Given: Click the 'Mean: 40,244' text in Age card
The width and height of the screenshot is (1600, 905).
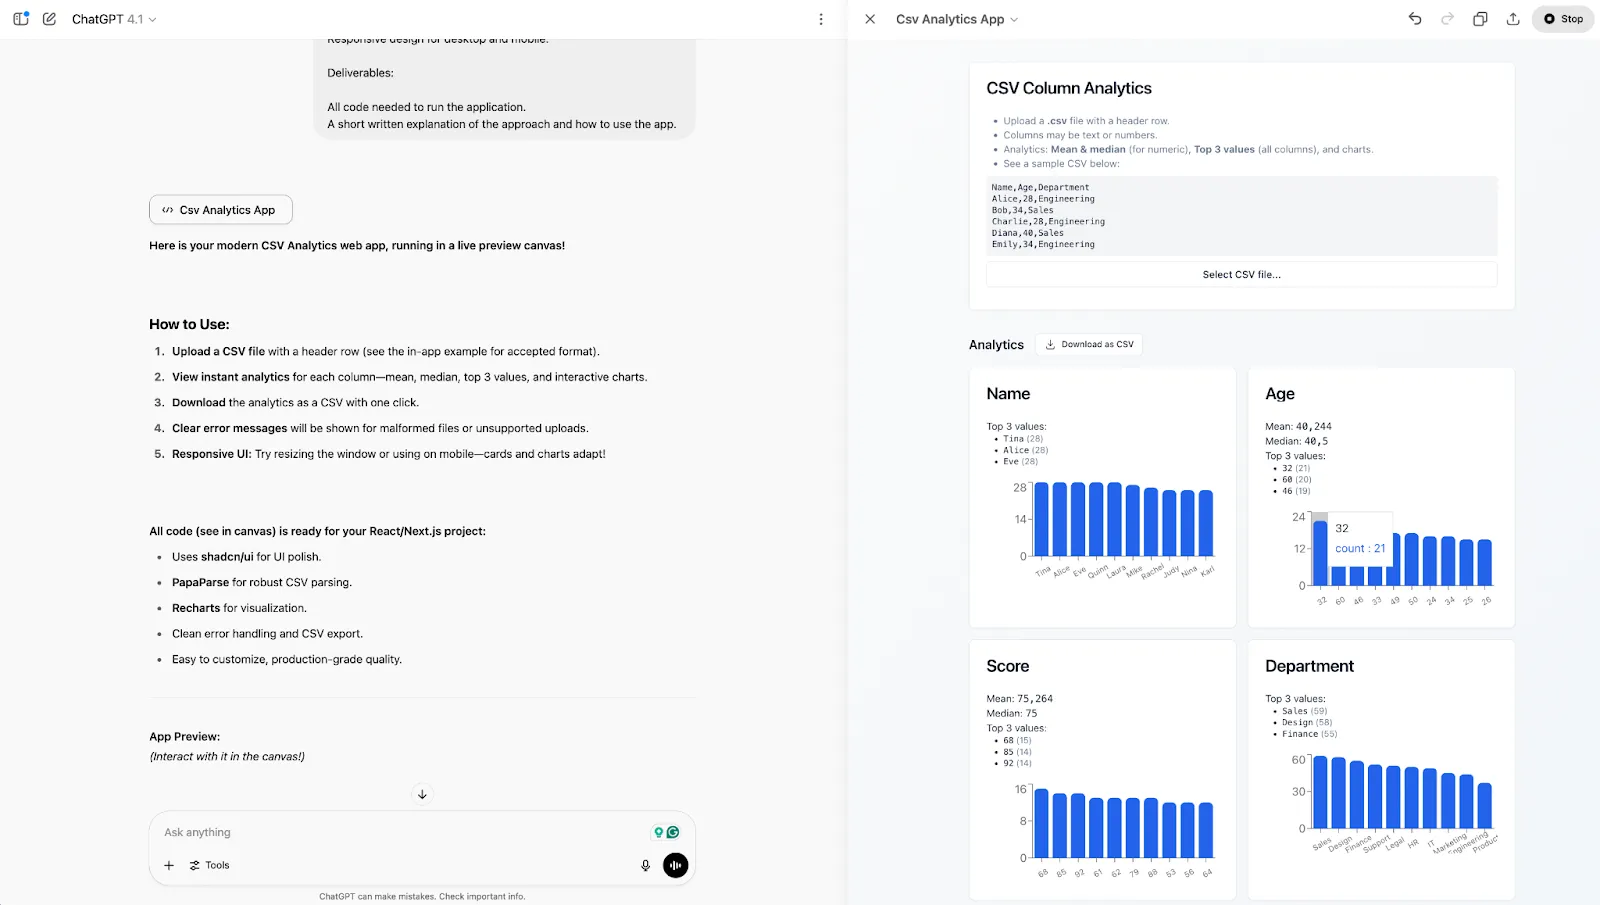Looking at the screenshot, I should coord(1298,426).
